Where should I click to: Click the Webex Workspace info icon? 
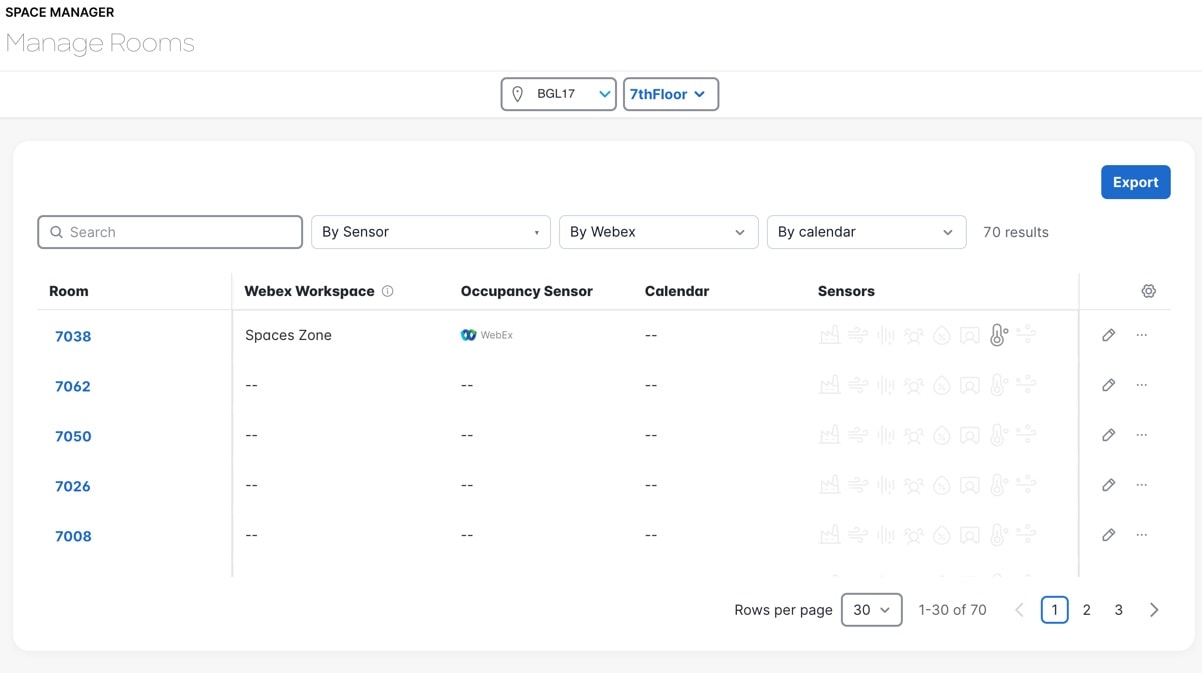point(388,291)
